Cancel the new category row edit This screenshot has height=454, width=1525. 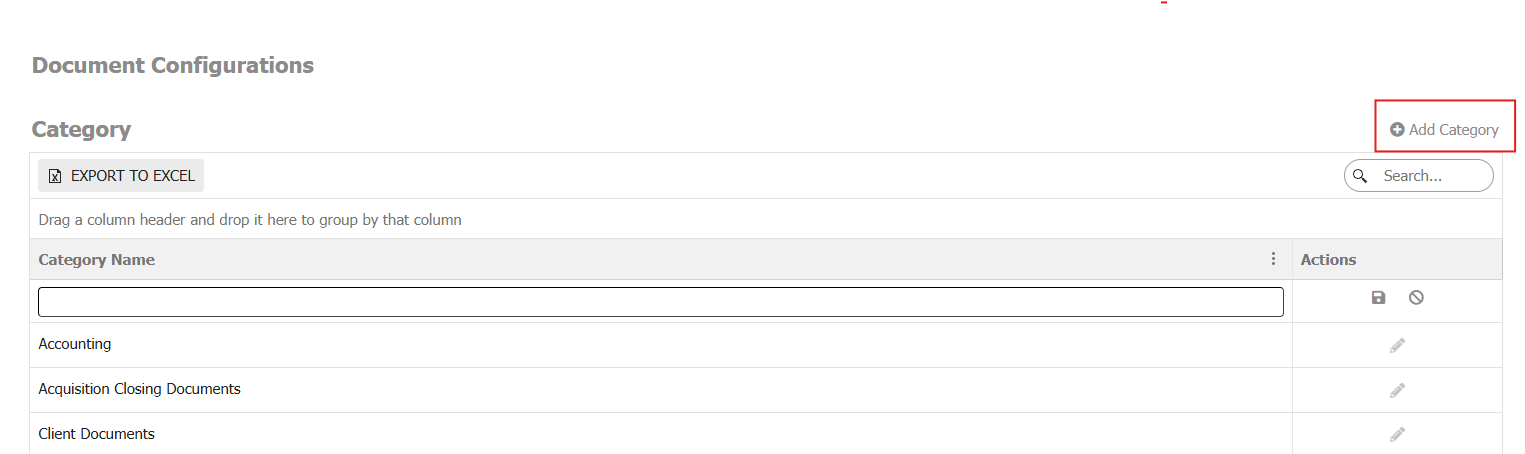tap(1416, 298)
